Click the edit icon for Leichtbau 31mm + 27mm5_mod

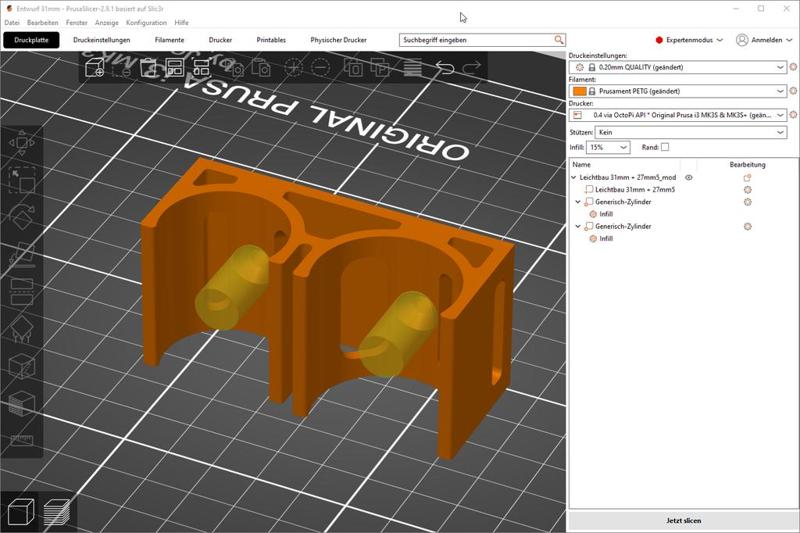point(747,177)
